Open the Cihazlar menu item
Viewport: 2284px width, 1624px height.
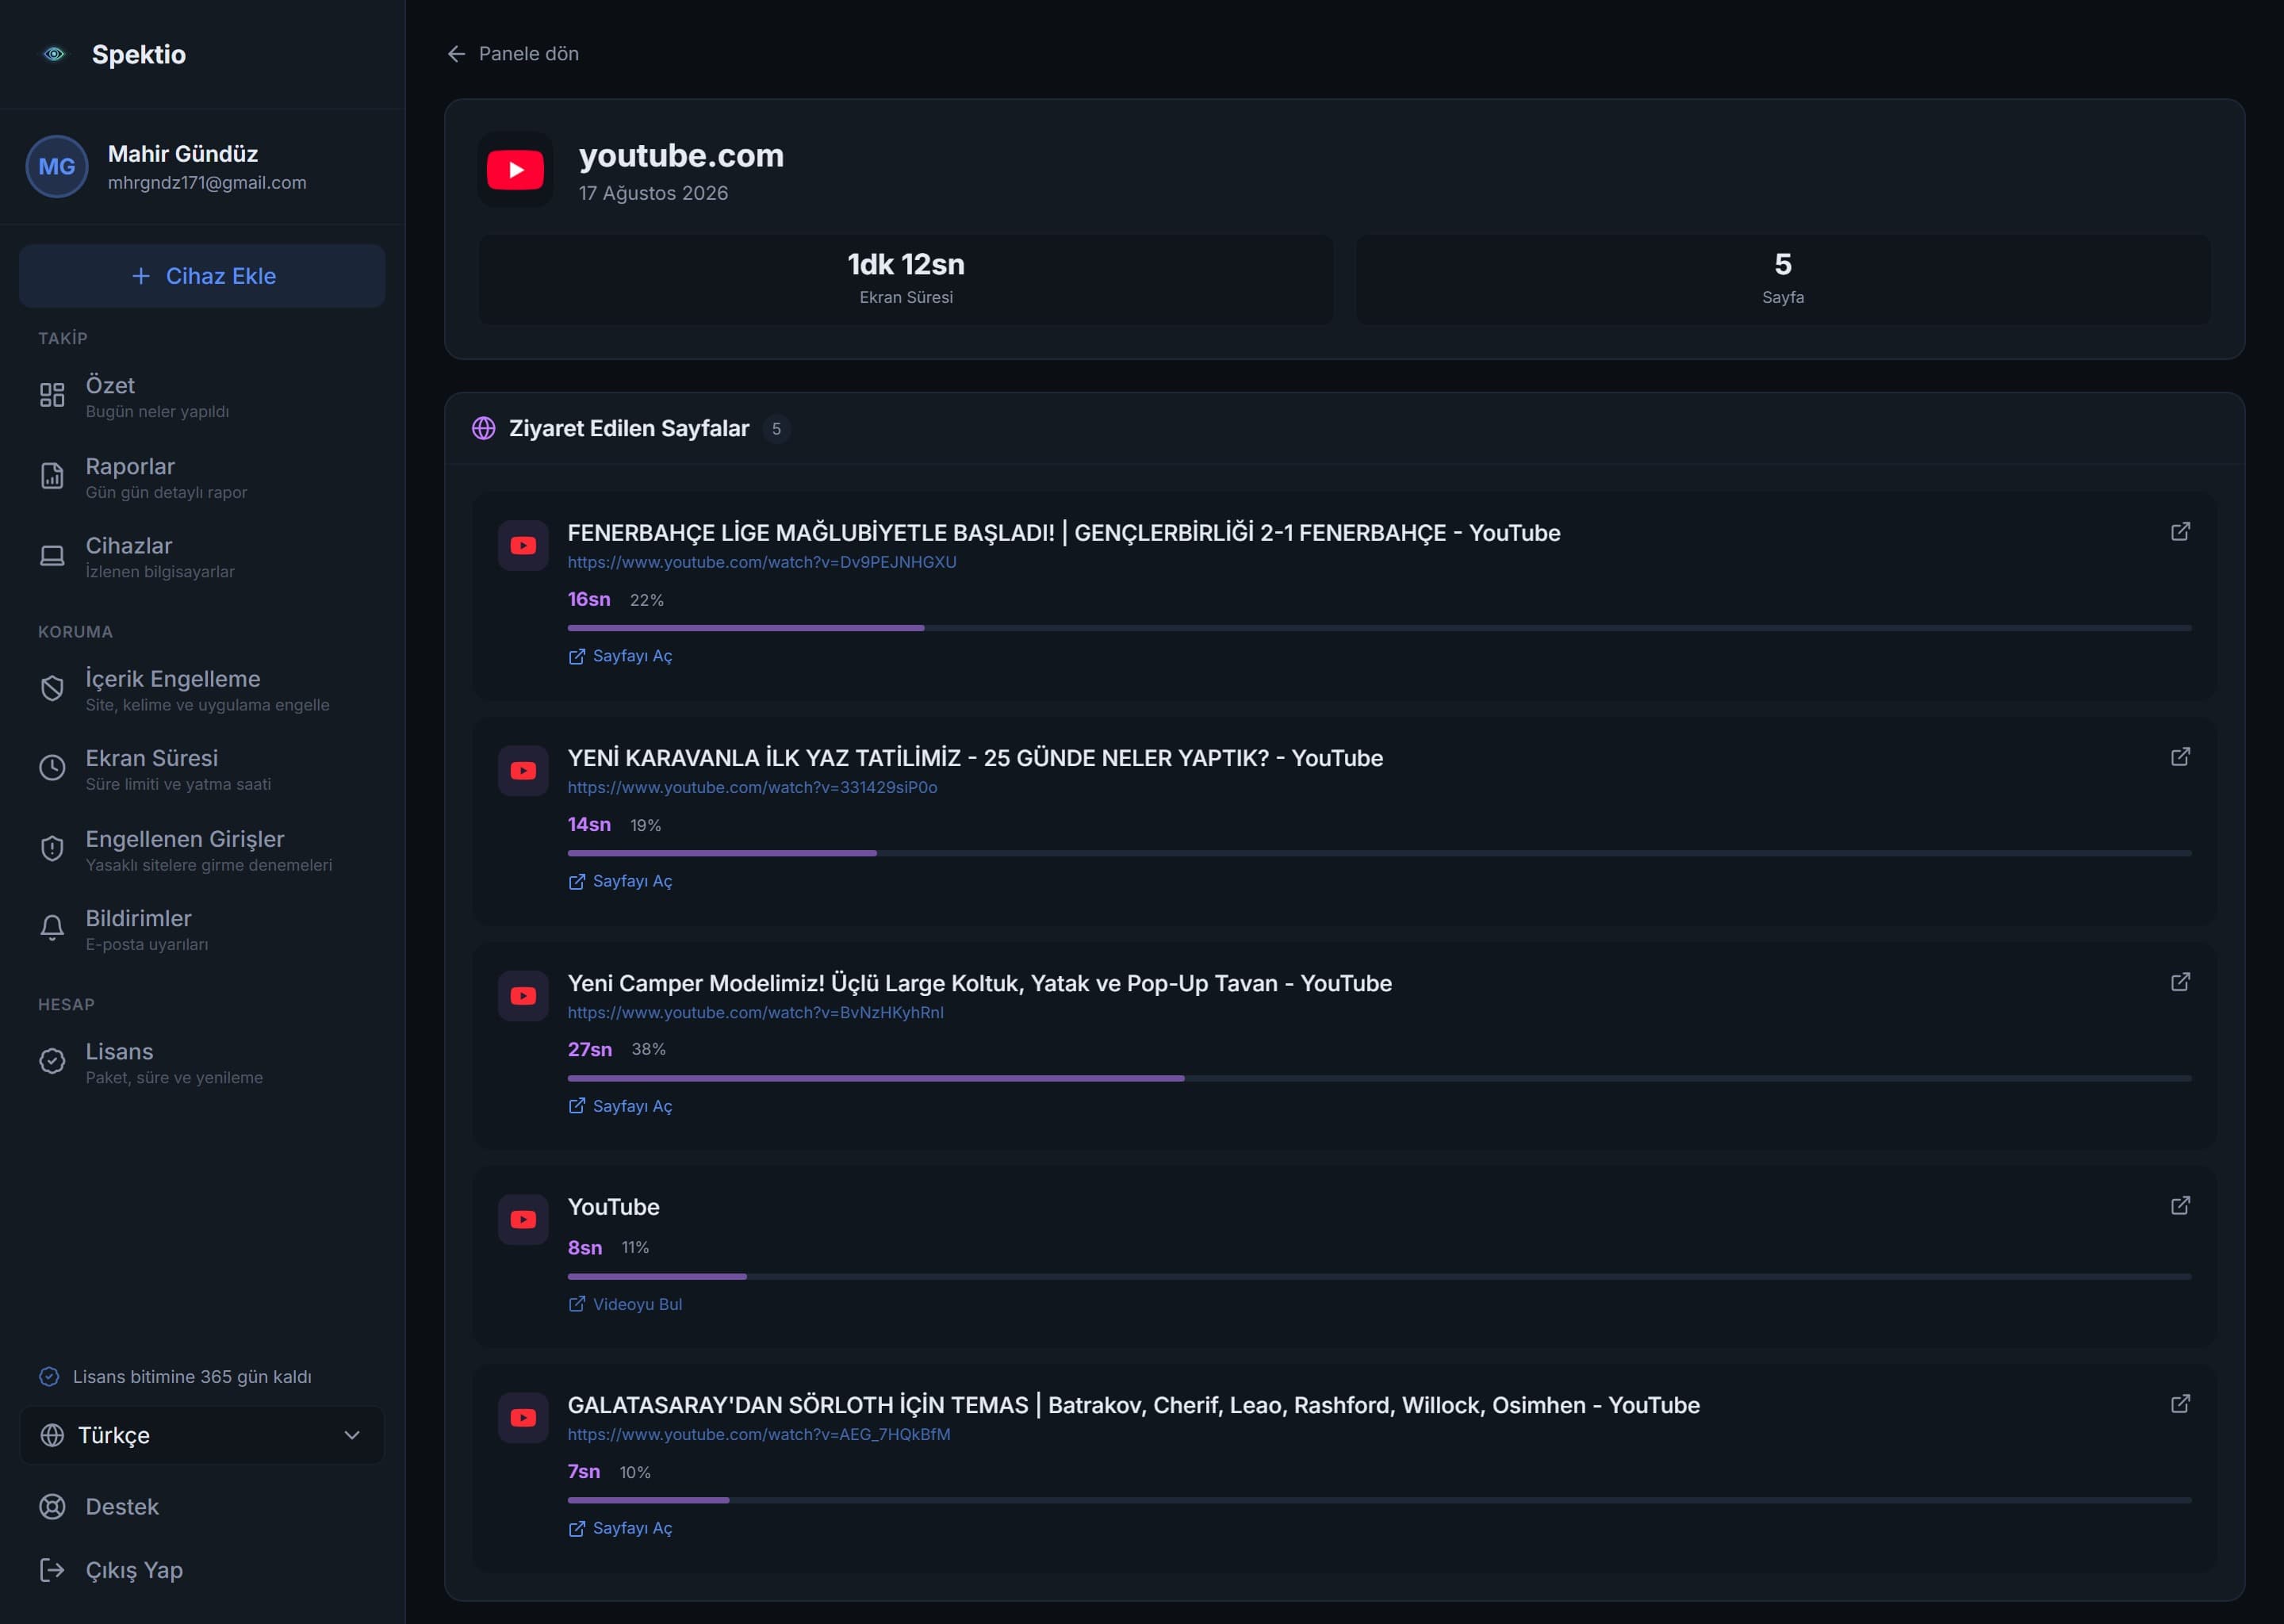pos(202,557)
